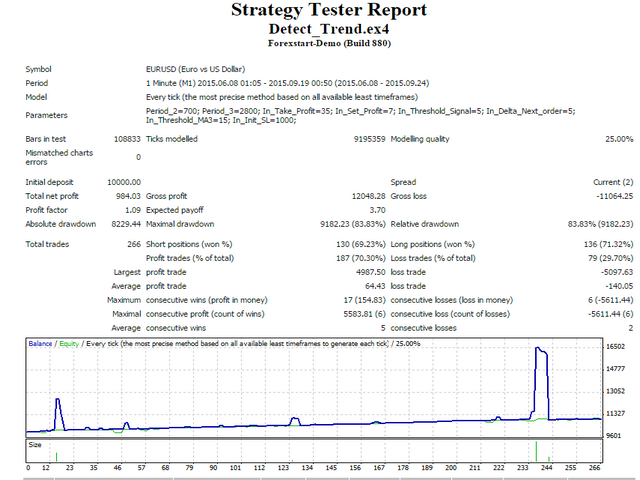Viewport: 640px width, 480px height.
Task: Select the Detect_Trend.ex4 title text
Action: (x=329, y=29)
